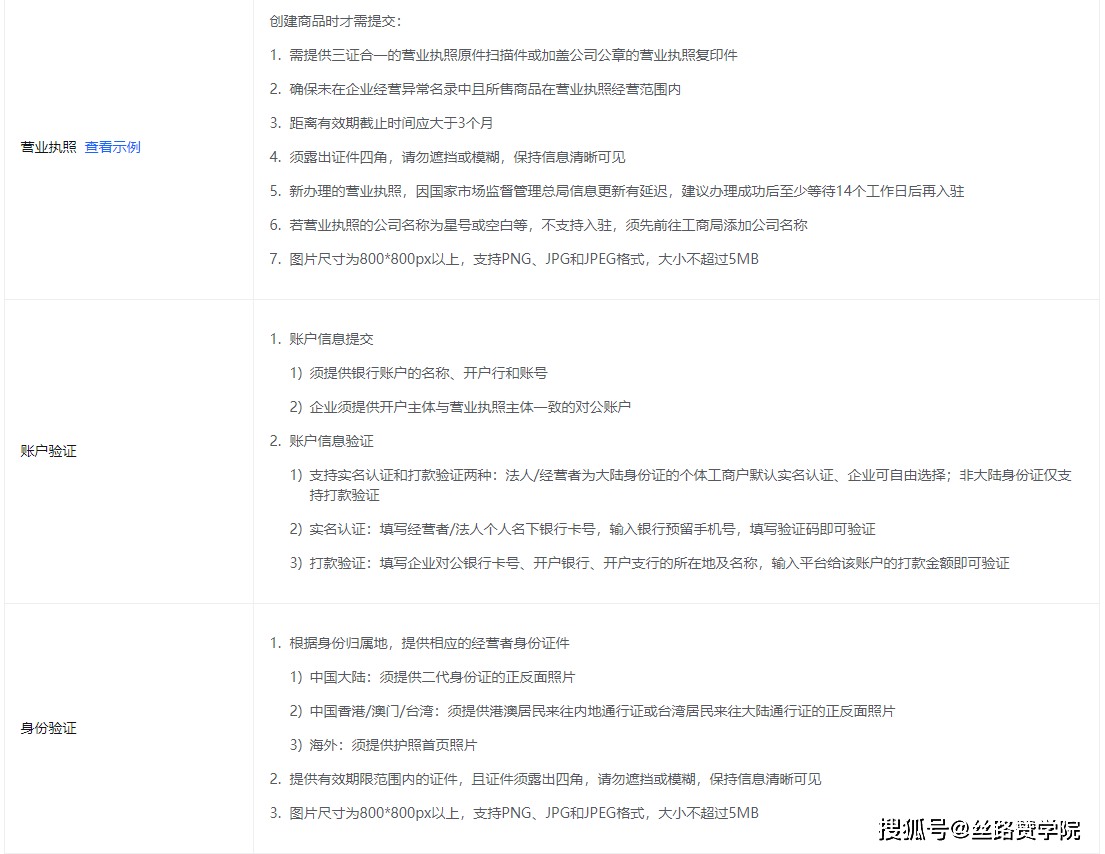Click the line about 银行账户的名称、开户行和账号
The width and height of the screenshot is (1105, 854).
click(419, 373)
